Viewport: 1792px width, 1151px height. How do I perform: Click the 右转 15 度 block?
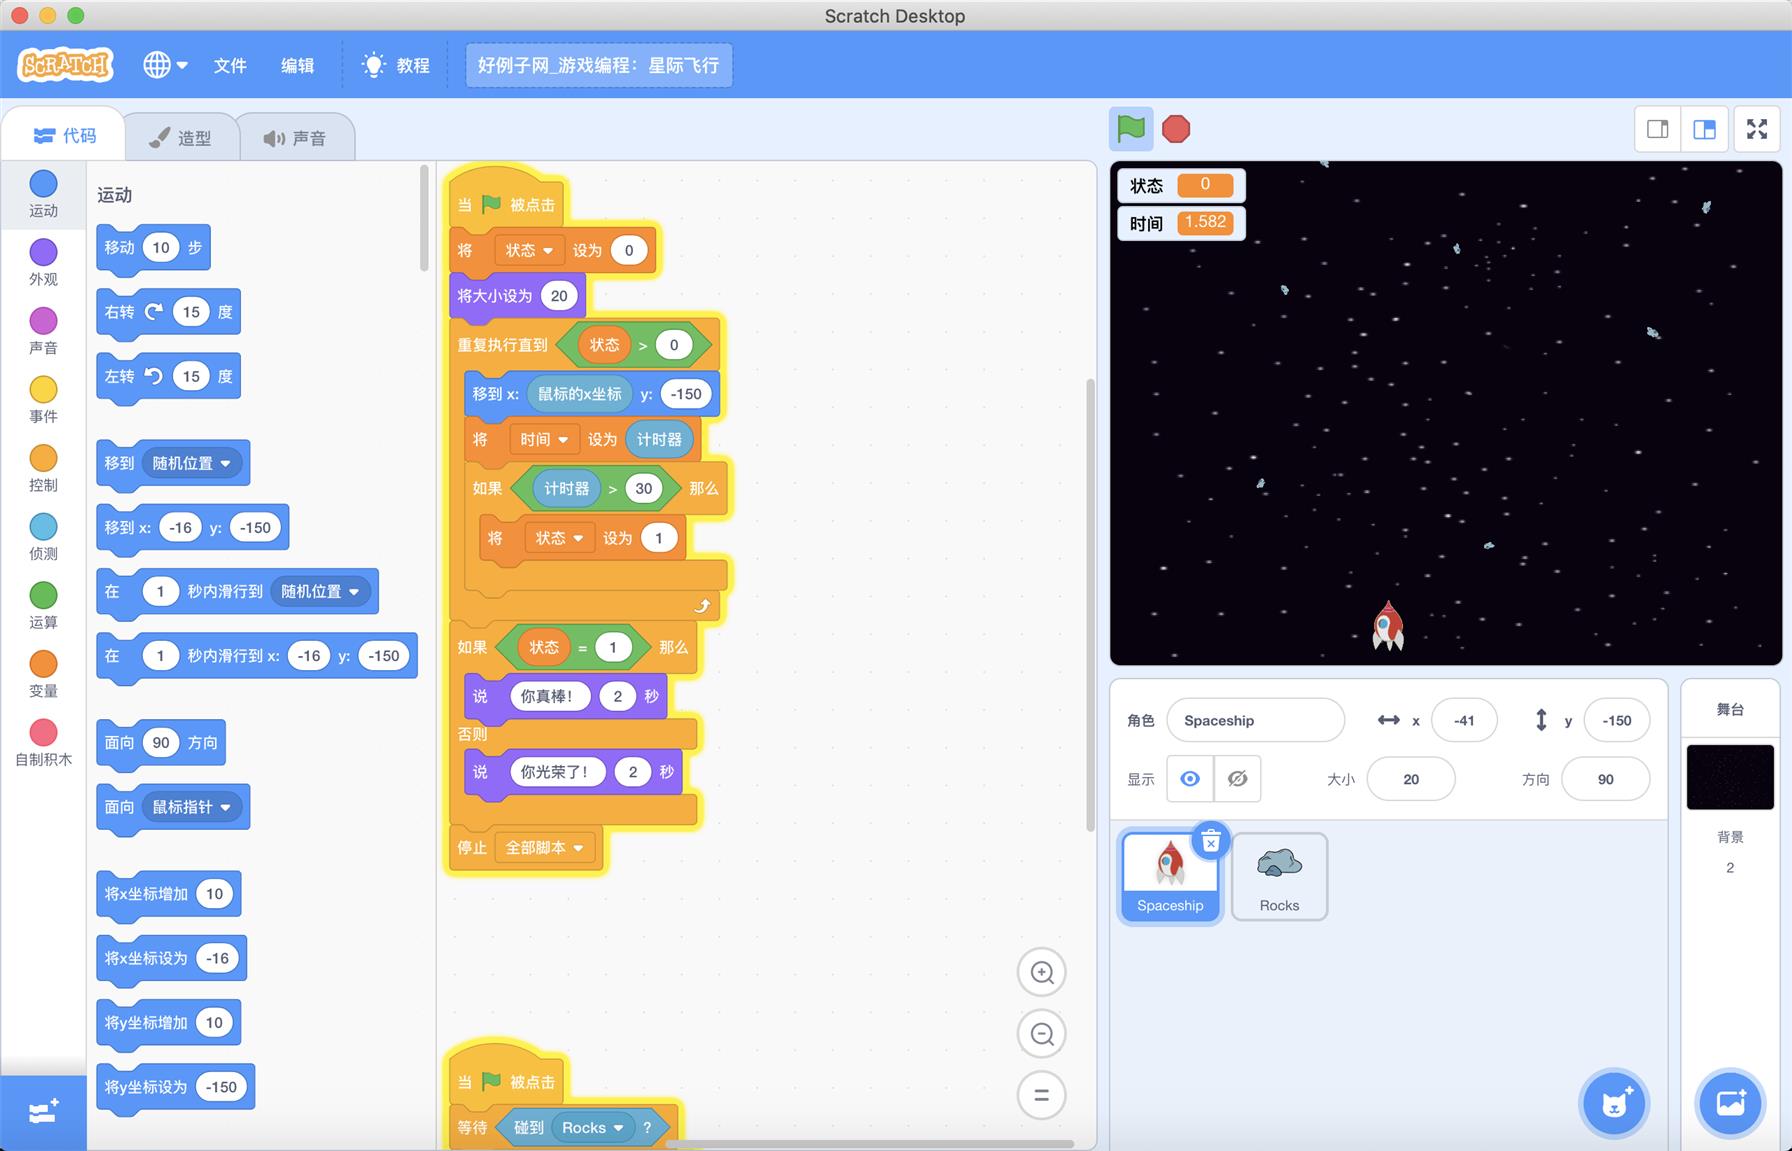click(x=168, y=312)
